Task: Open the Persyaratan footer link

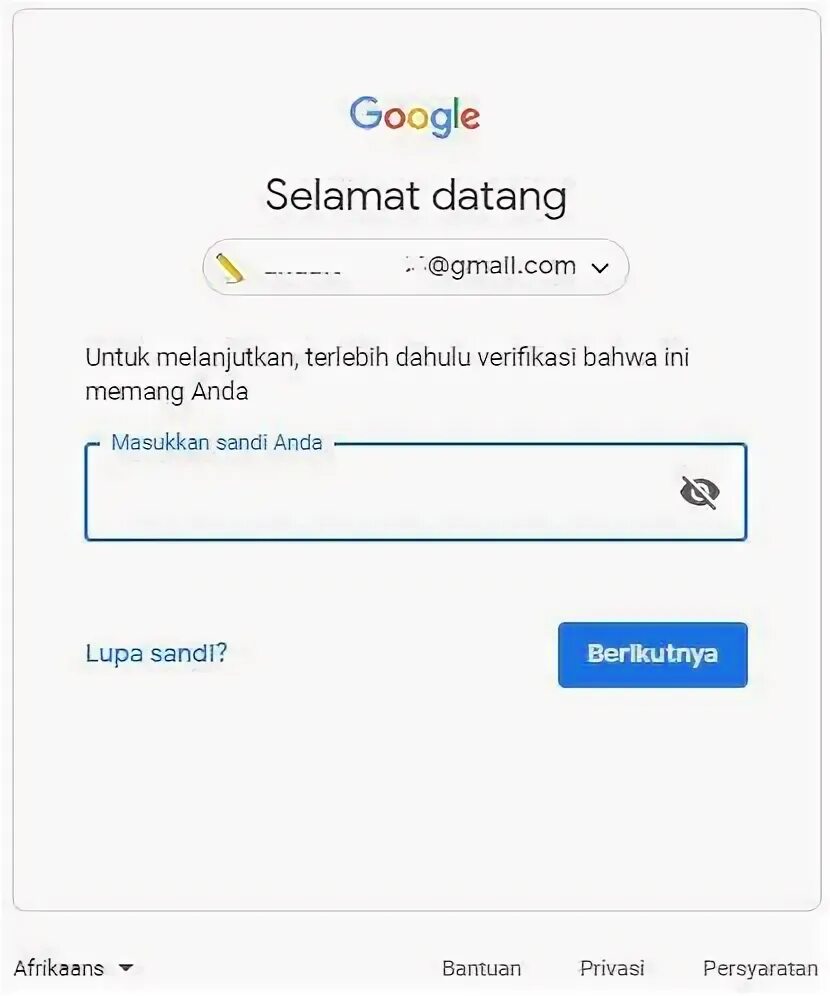Action: tap(760, 968)
